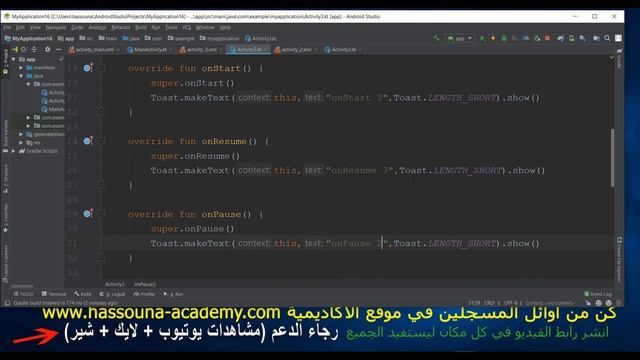Click the Stop red square icon
The image size is (640, 360).
click(547, 38)
